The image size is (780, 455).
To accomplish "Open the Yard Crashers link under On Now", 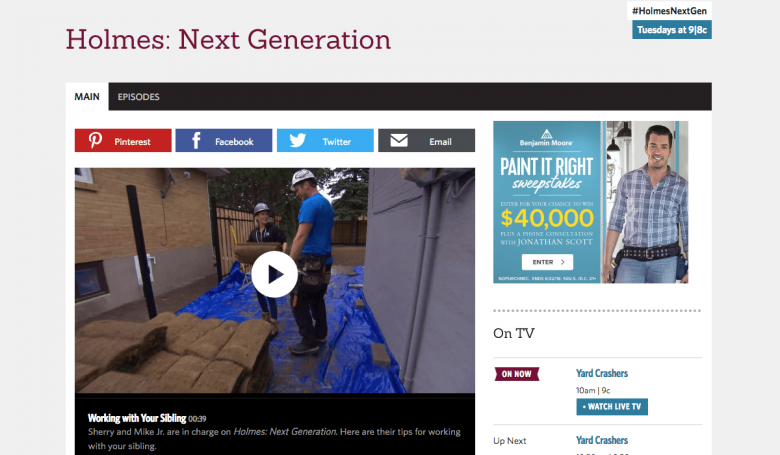I will tap(602, 373).
